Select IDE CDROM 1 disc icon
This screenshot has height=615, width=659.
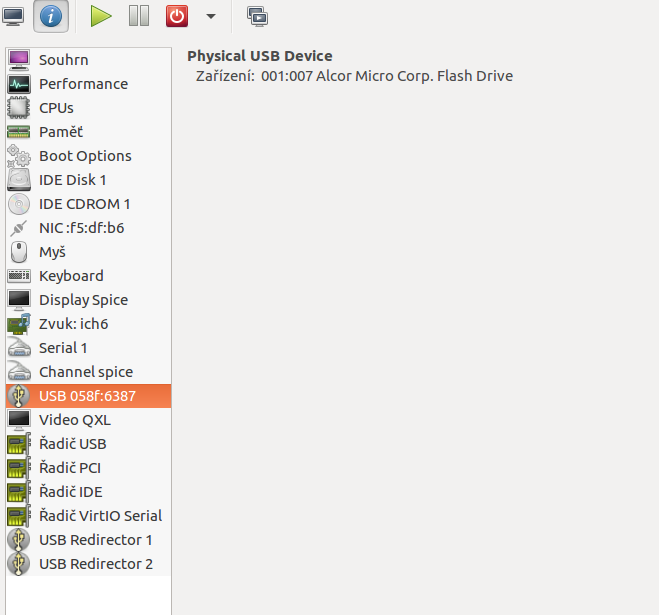18,204
